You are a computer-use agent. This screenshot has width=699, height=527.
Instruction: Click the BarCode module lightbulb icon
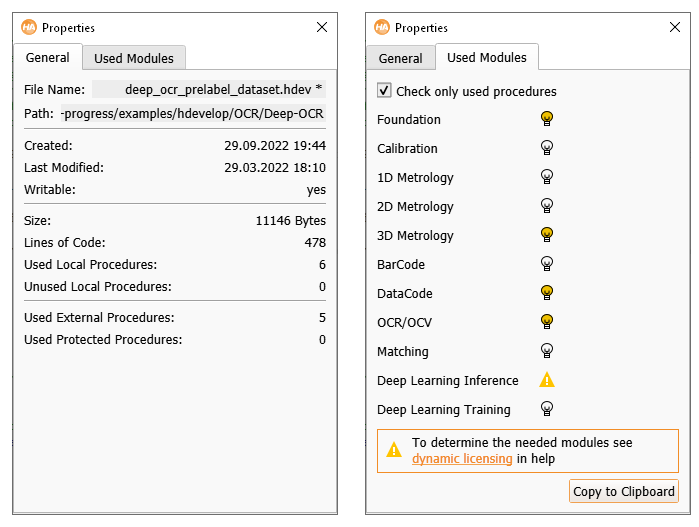(547, 264)
